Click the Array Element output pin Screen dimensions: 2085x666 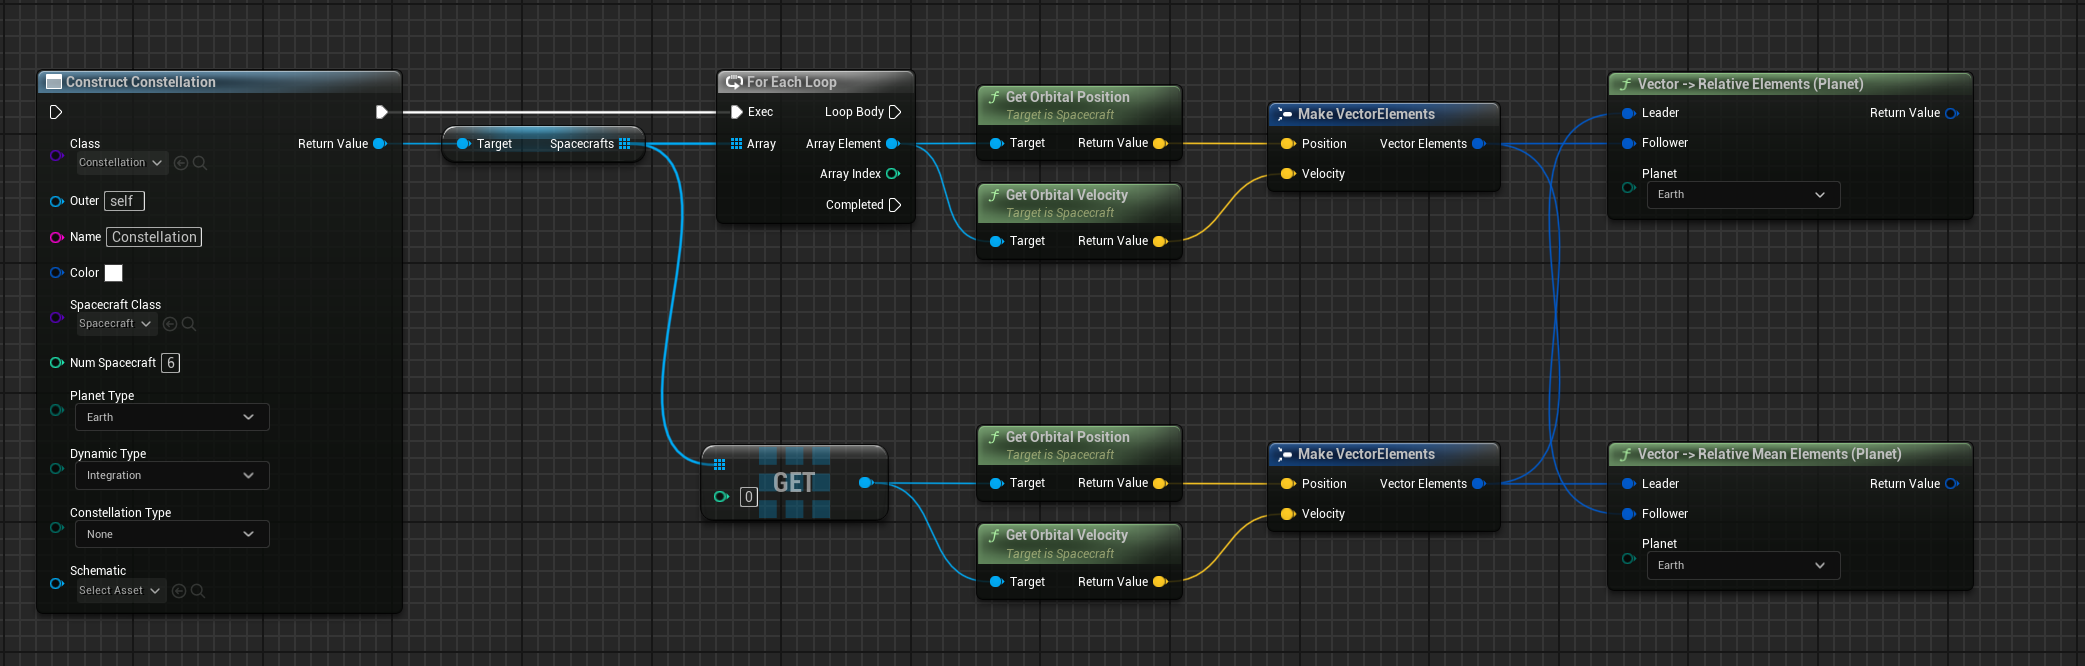893,144
